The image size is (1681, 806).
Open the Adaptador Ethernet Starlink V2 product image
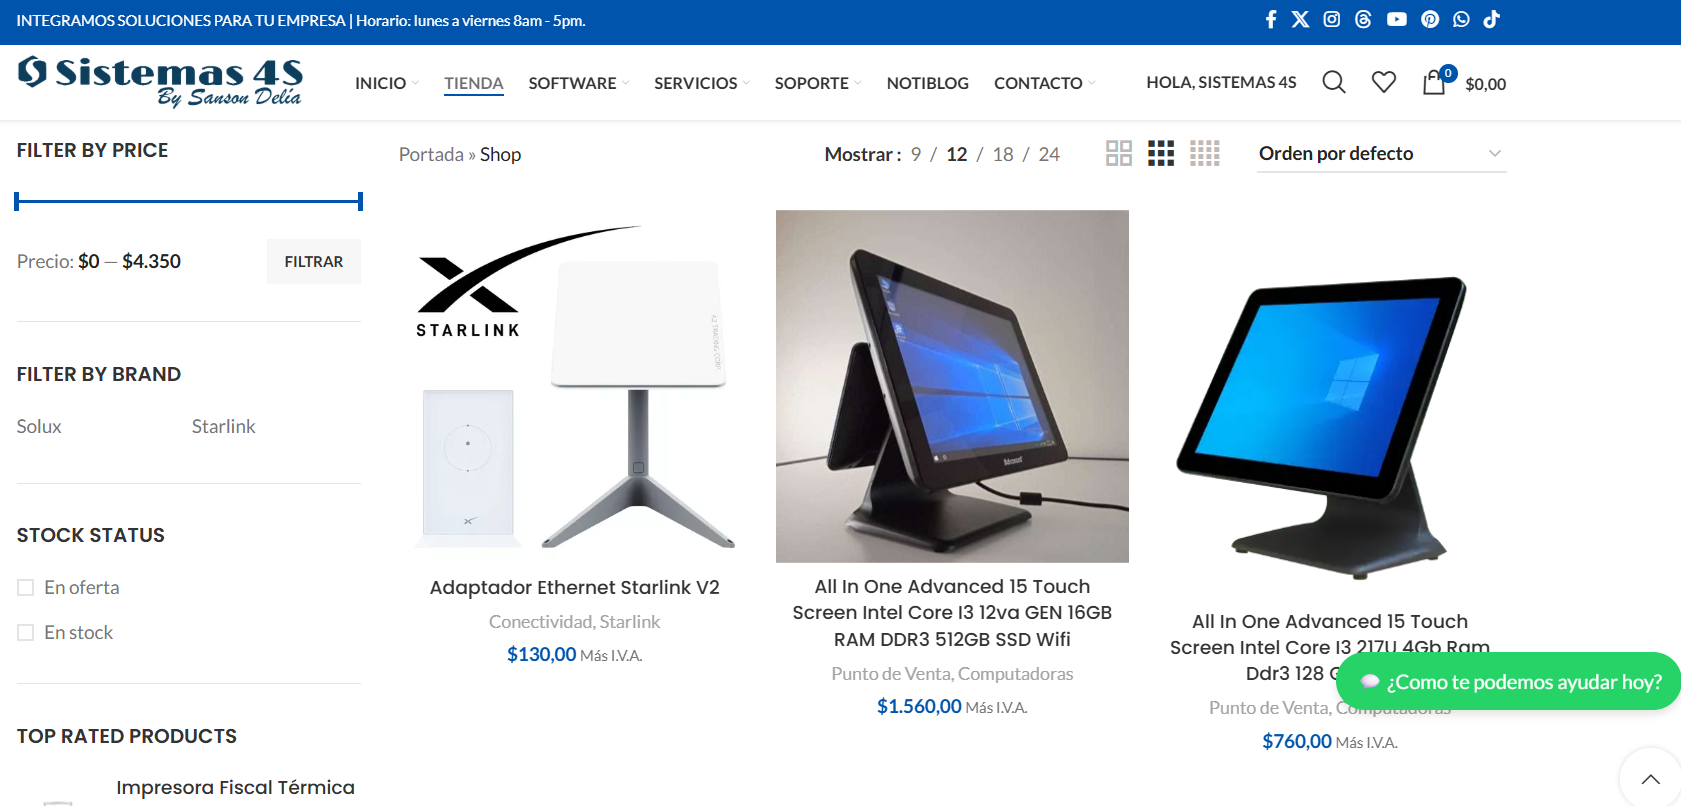click(x=575, y=386)
